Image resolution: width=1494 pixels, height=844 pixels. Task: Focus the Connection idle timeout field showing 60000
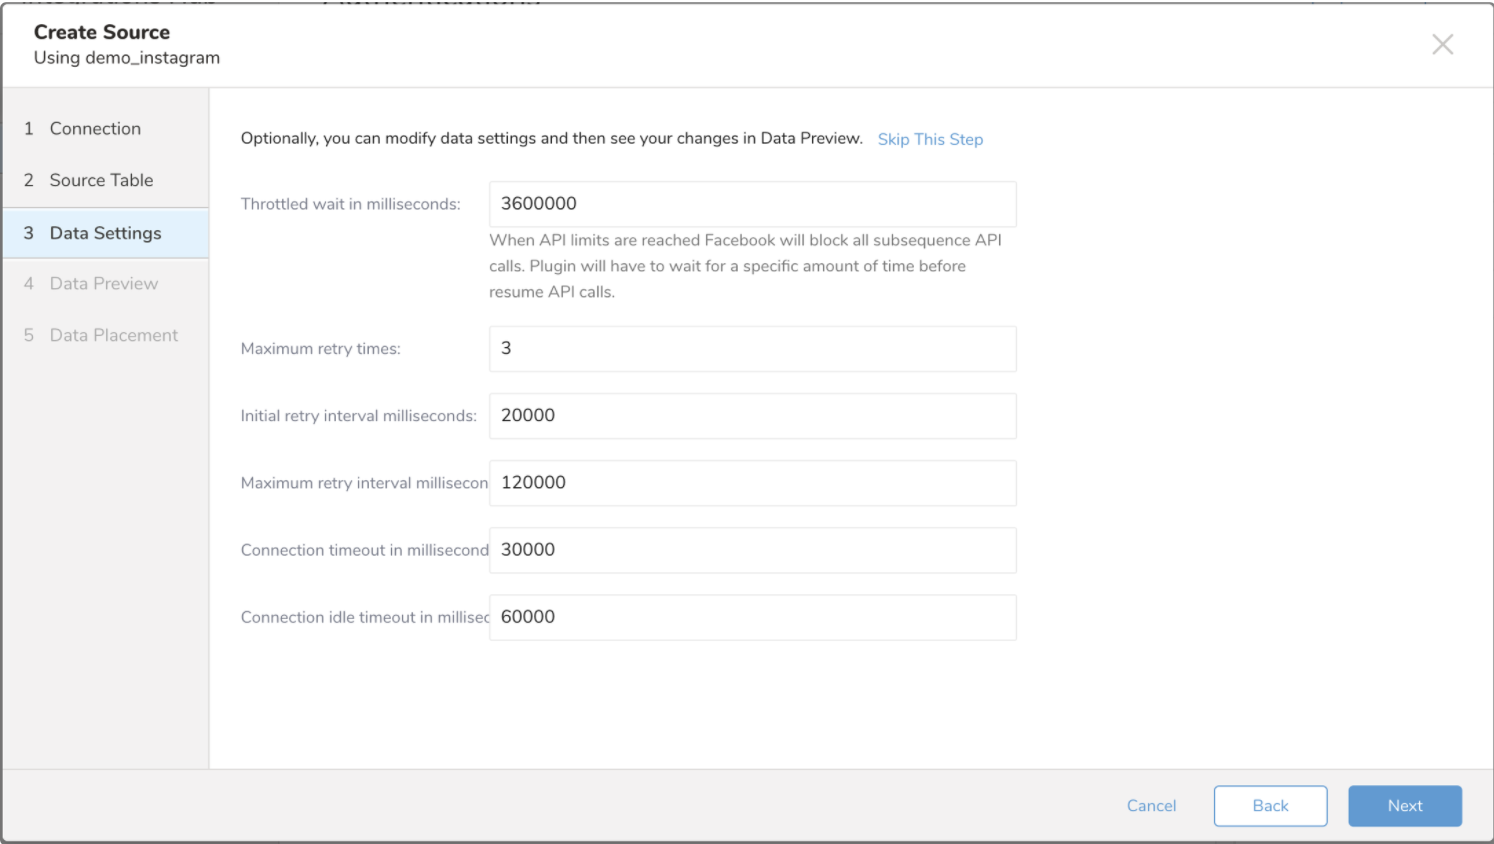coord(752,617)
